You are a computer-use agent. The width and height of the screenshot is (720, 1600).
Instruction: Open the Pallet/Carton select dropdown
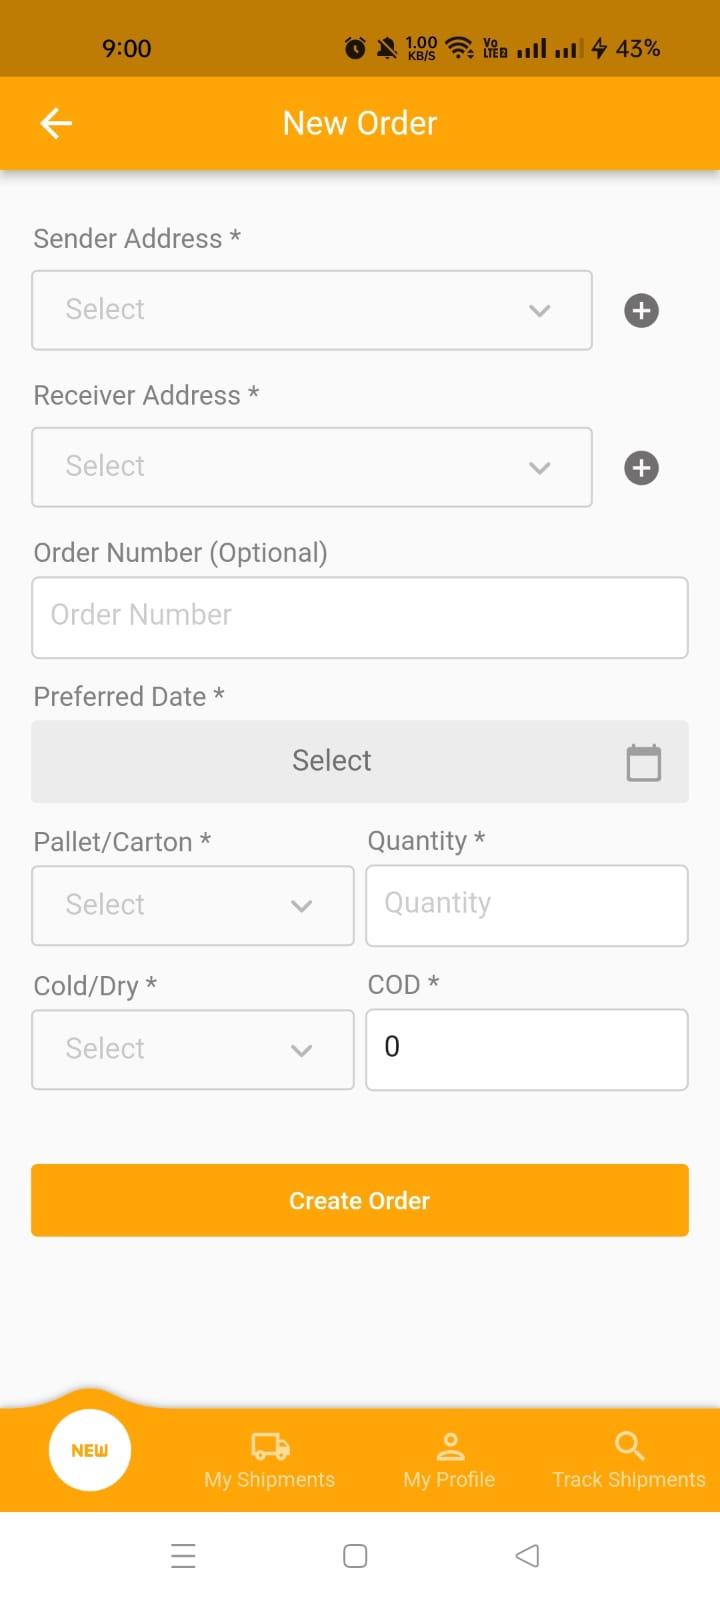click(193, 905)
